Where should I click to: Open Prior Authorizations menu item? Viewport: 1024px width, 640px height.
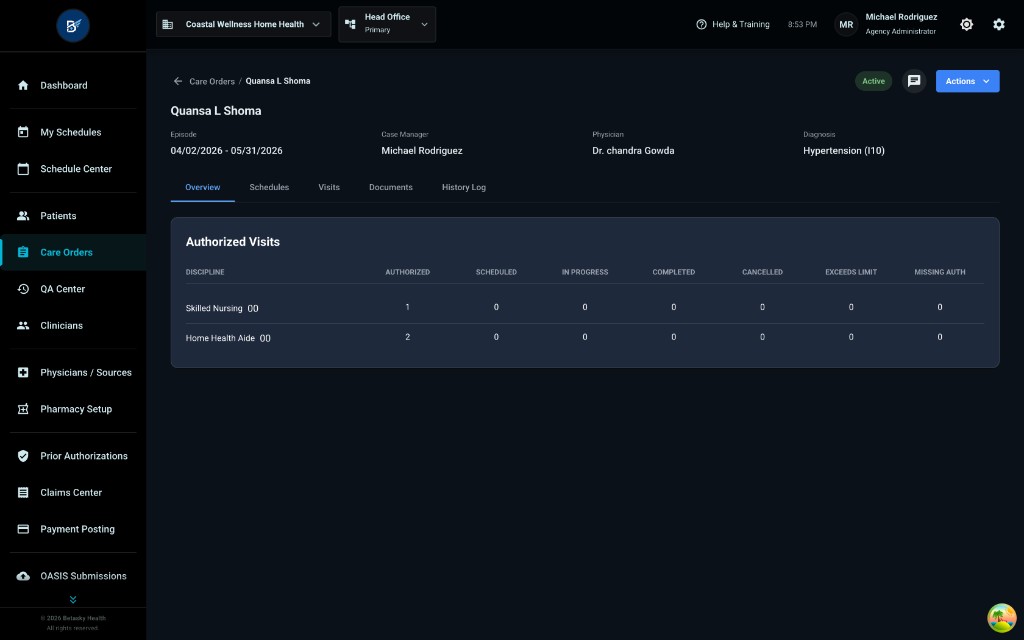point(73,456)
